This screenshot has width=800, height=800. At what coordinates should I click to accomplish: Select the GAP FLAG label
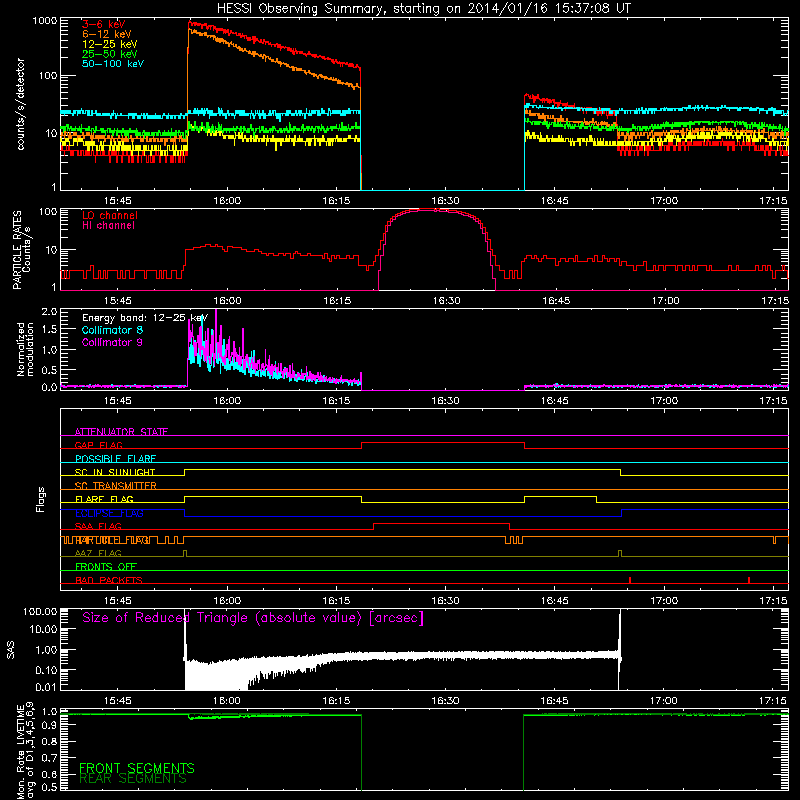[98, 445]
